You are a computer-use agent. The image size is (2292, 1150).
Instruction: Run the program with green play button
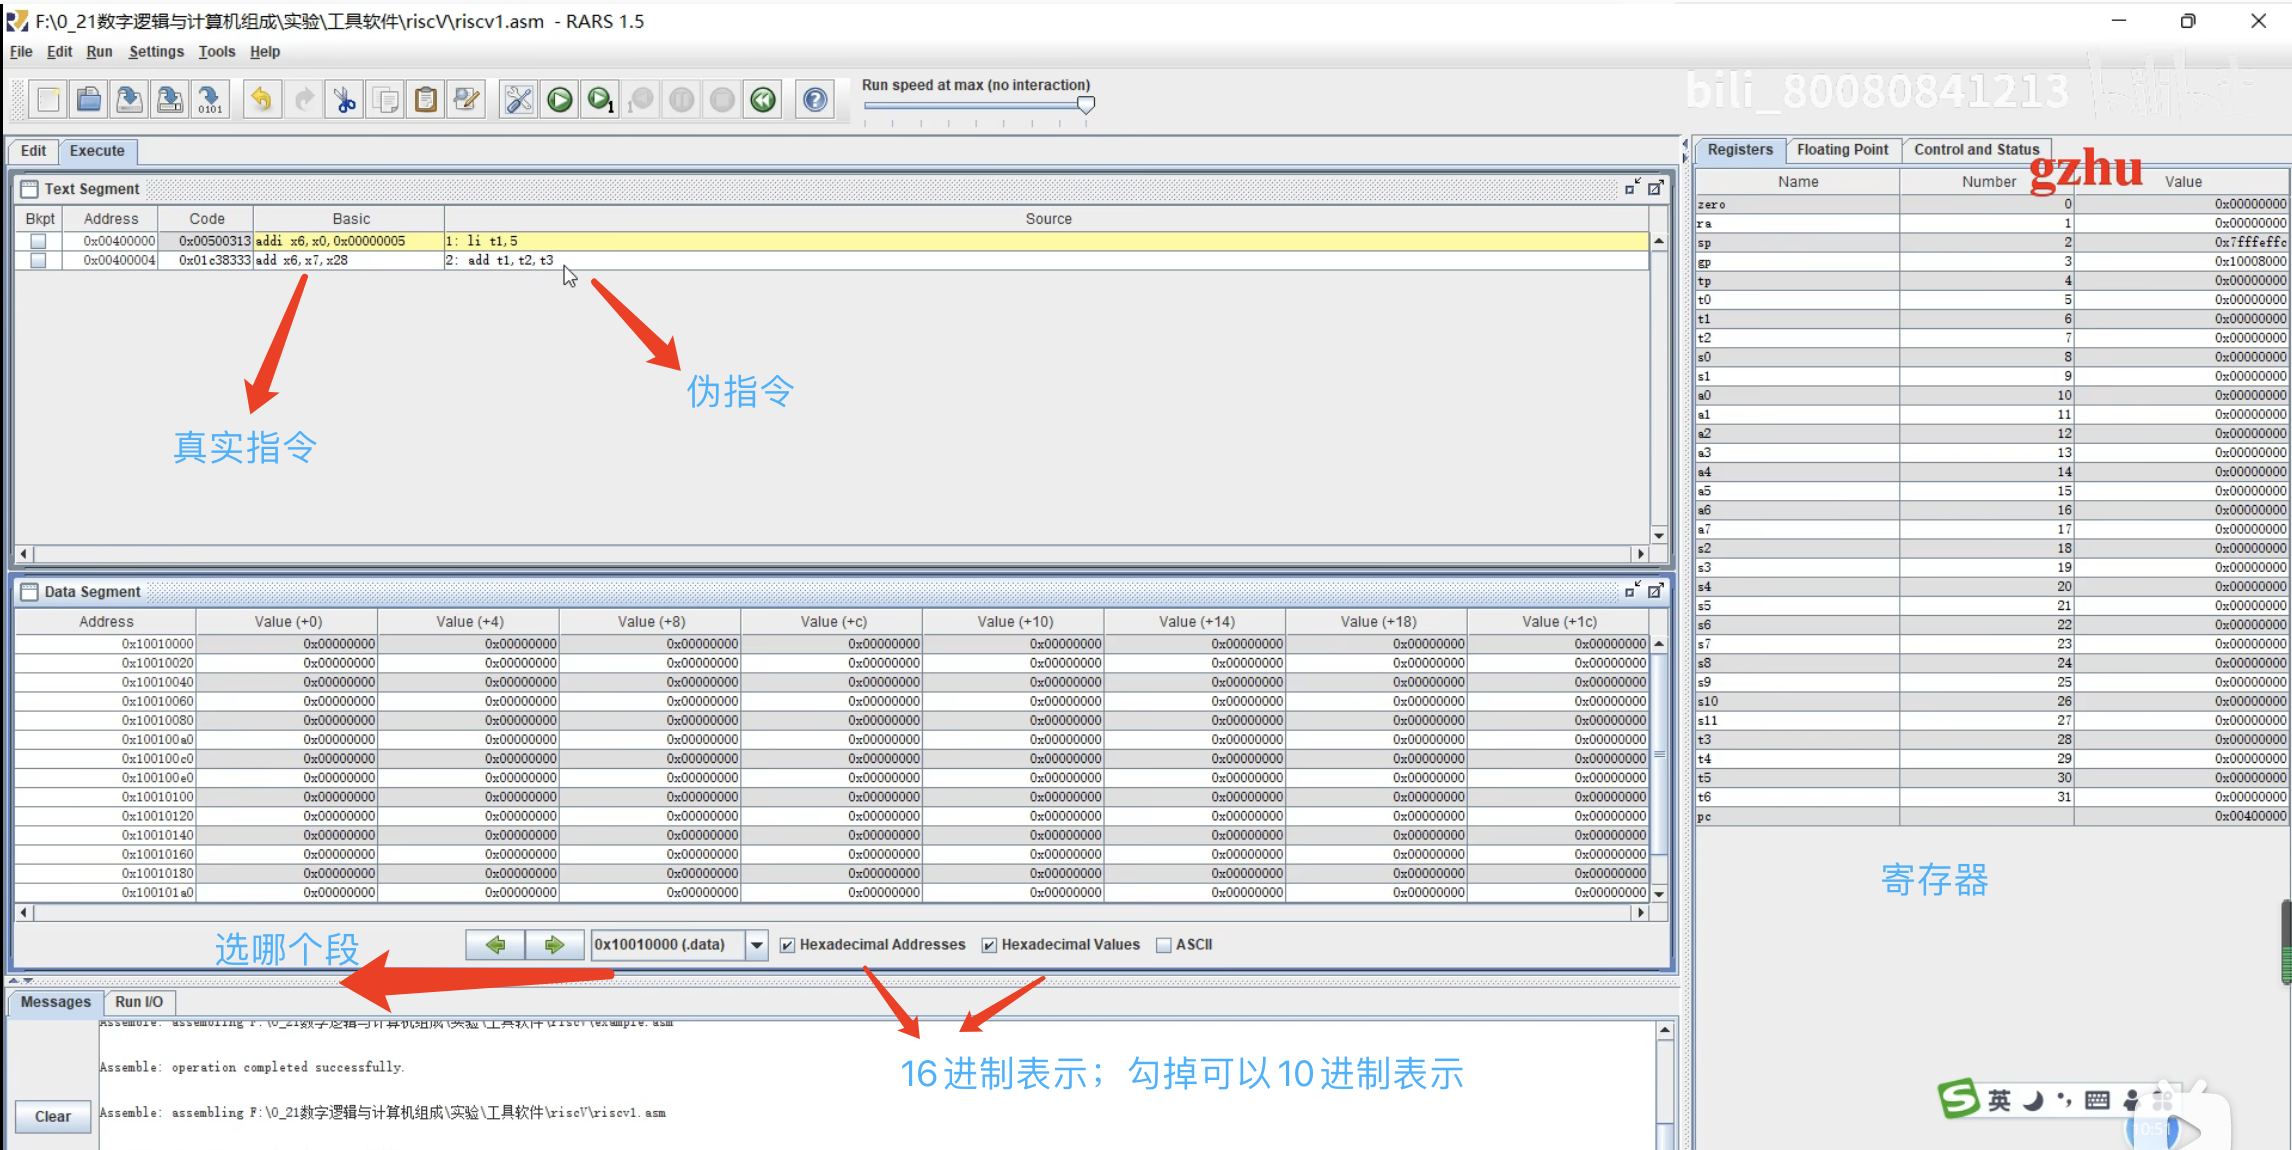pyautogui.click(x=560, y=100)
